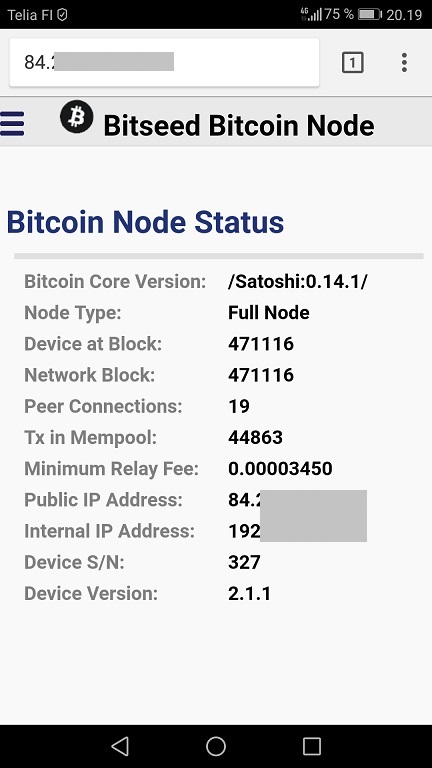This screenshot has height=768, width=432.
Task: Tap the Android home circle button
Action: point(216,746)
